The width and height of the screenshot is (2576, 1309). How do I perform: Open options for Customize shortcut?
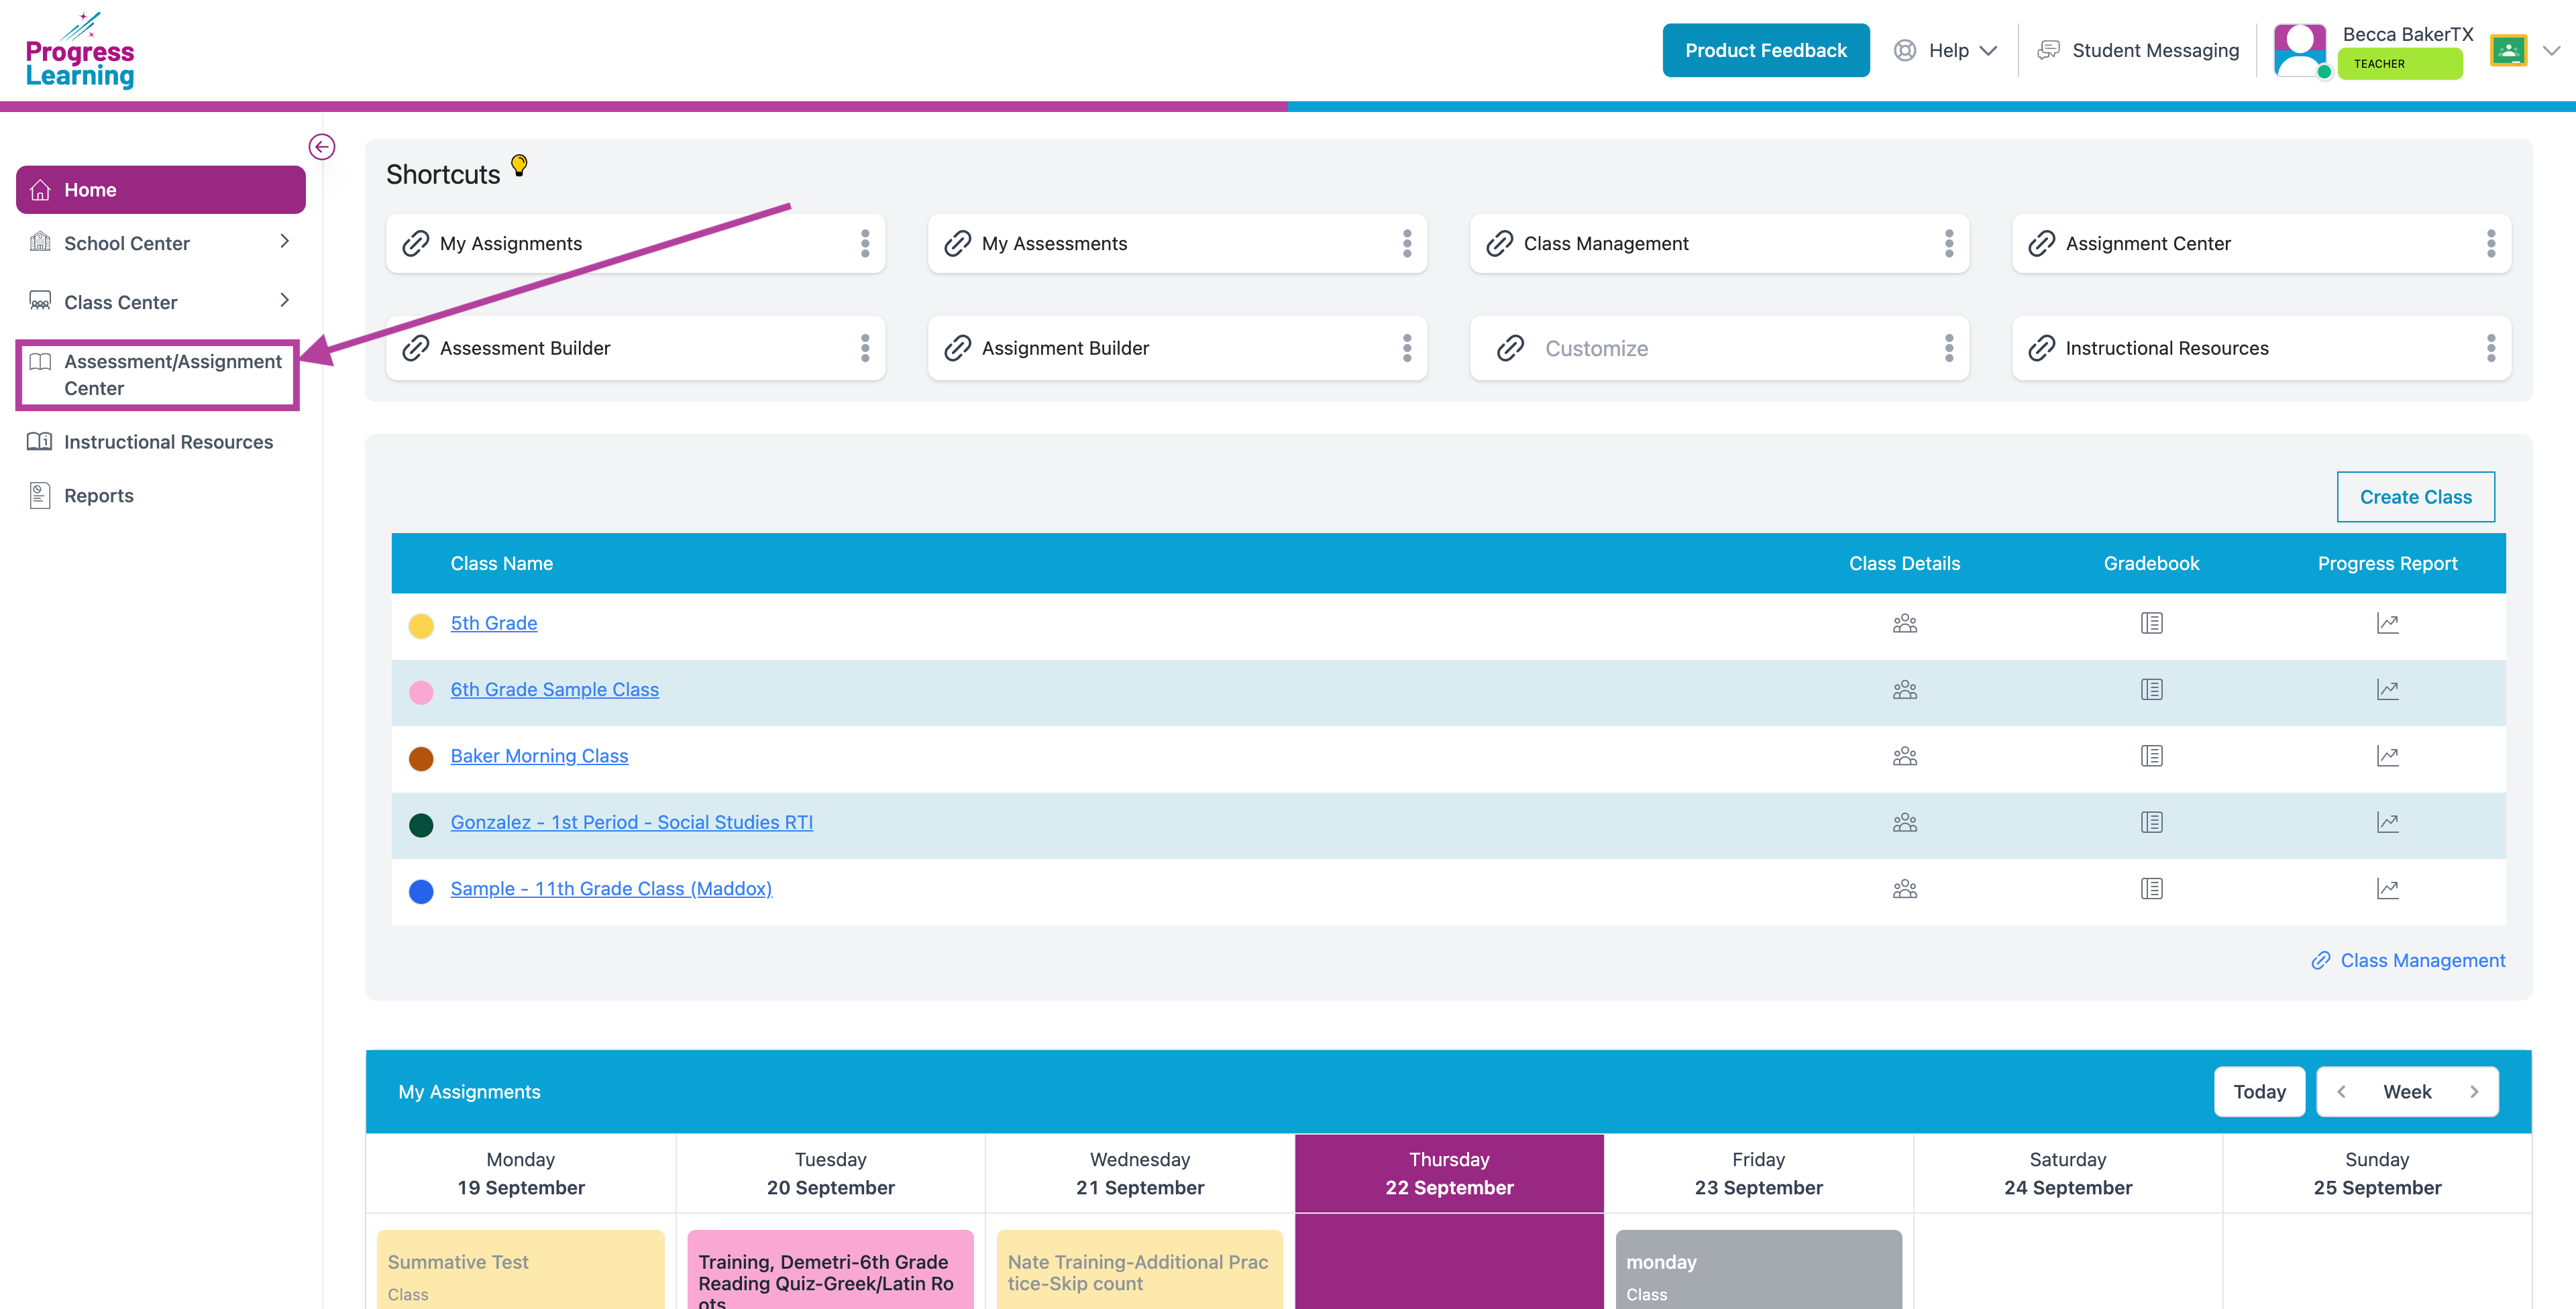[1949, 348]
